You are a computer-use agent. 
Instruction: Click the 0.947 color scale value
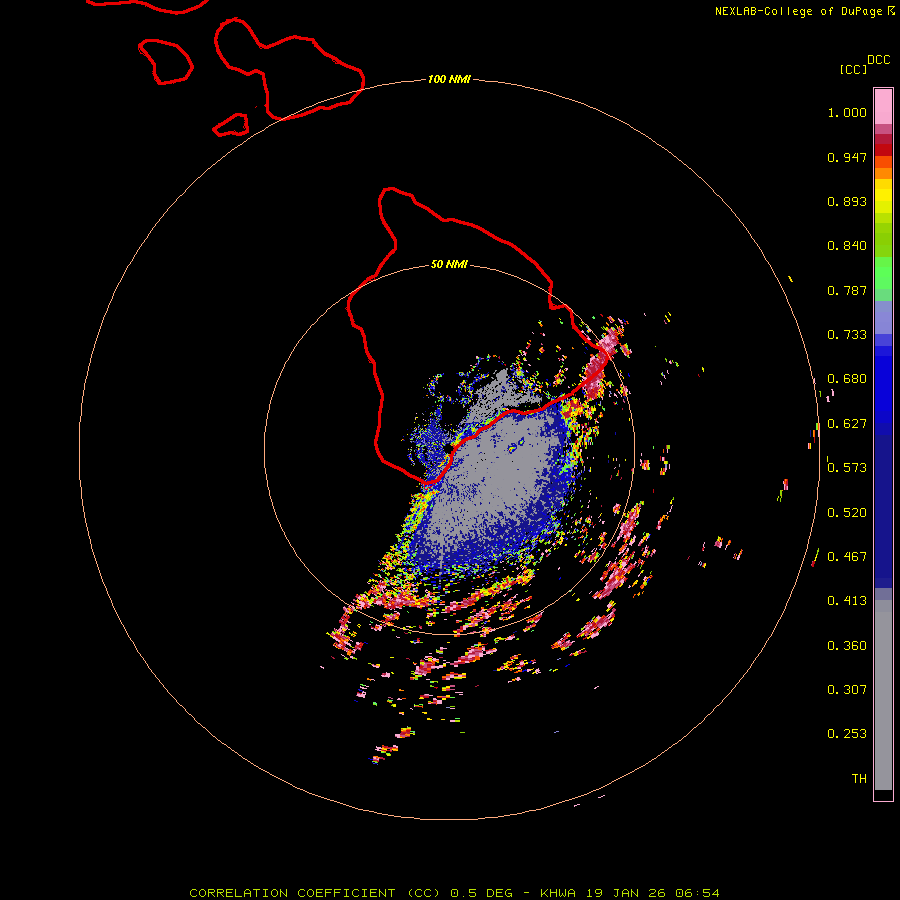tap(847, 157)
